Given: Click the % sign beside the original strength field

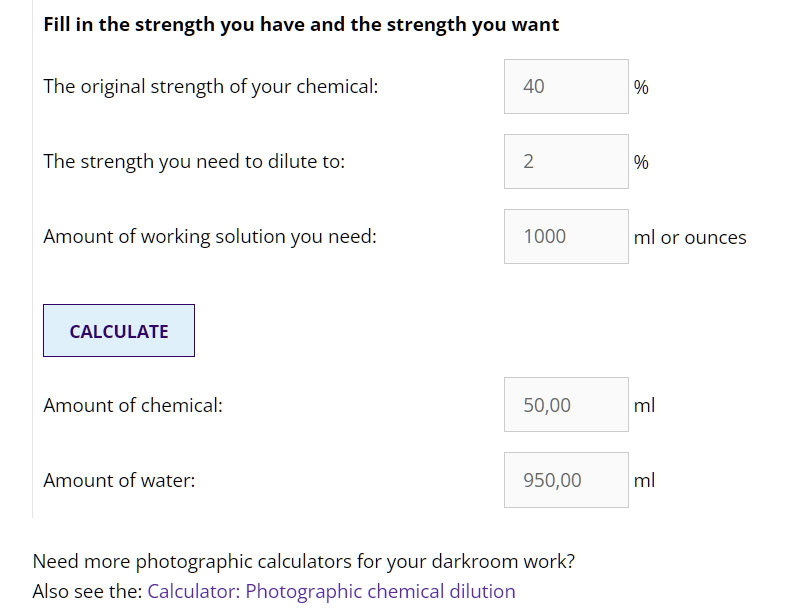Looking at the screenshot, I should [641, 87].
